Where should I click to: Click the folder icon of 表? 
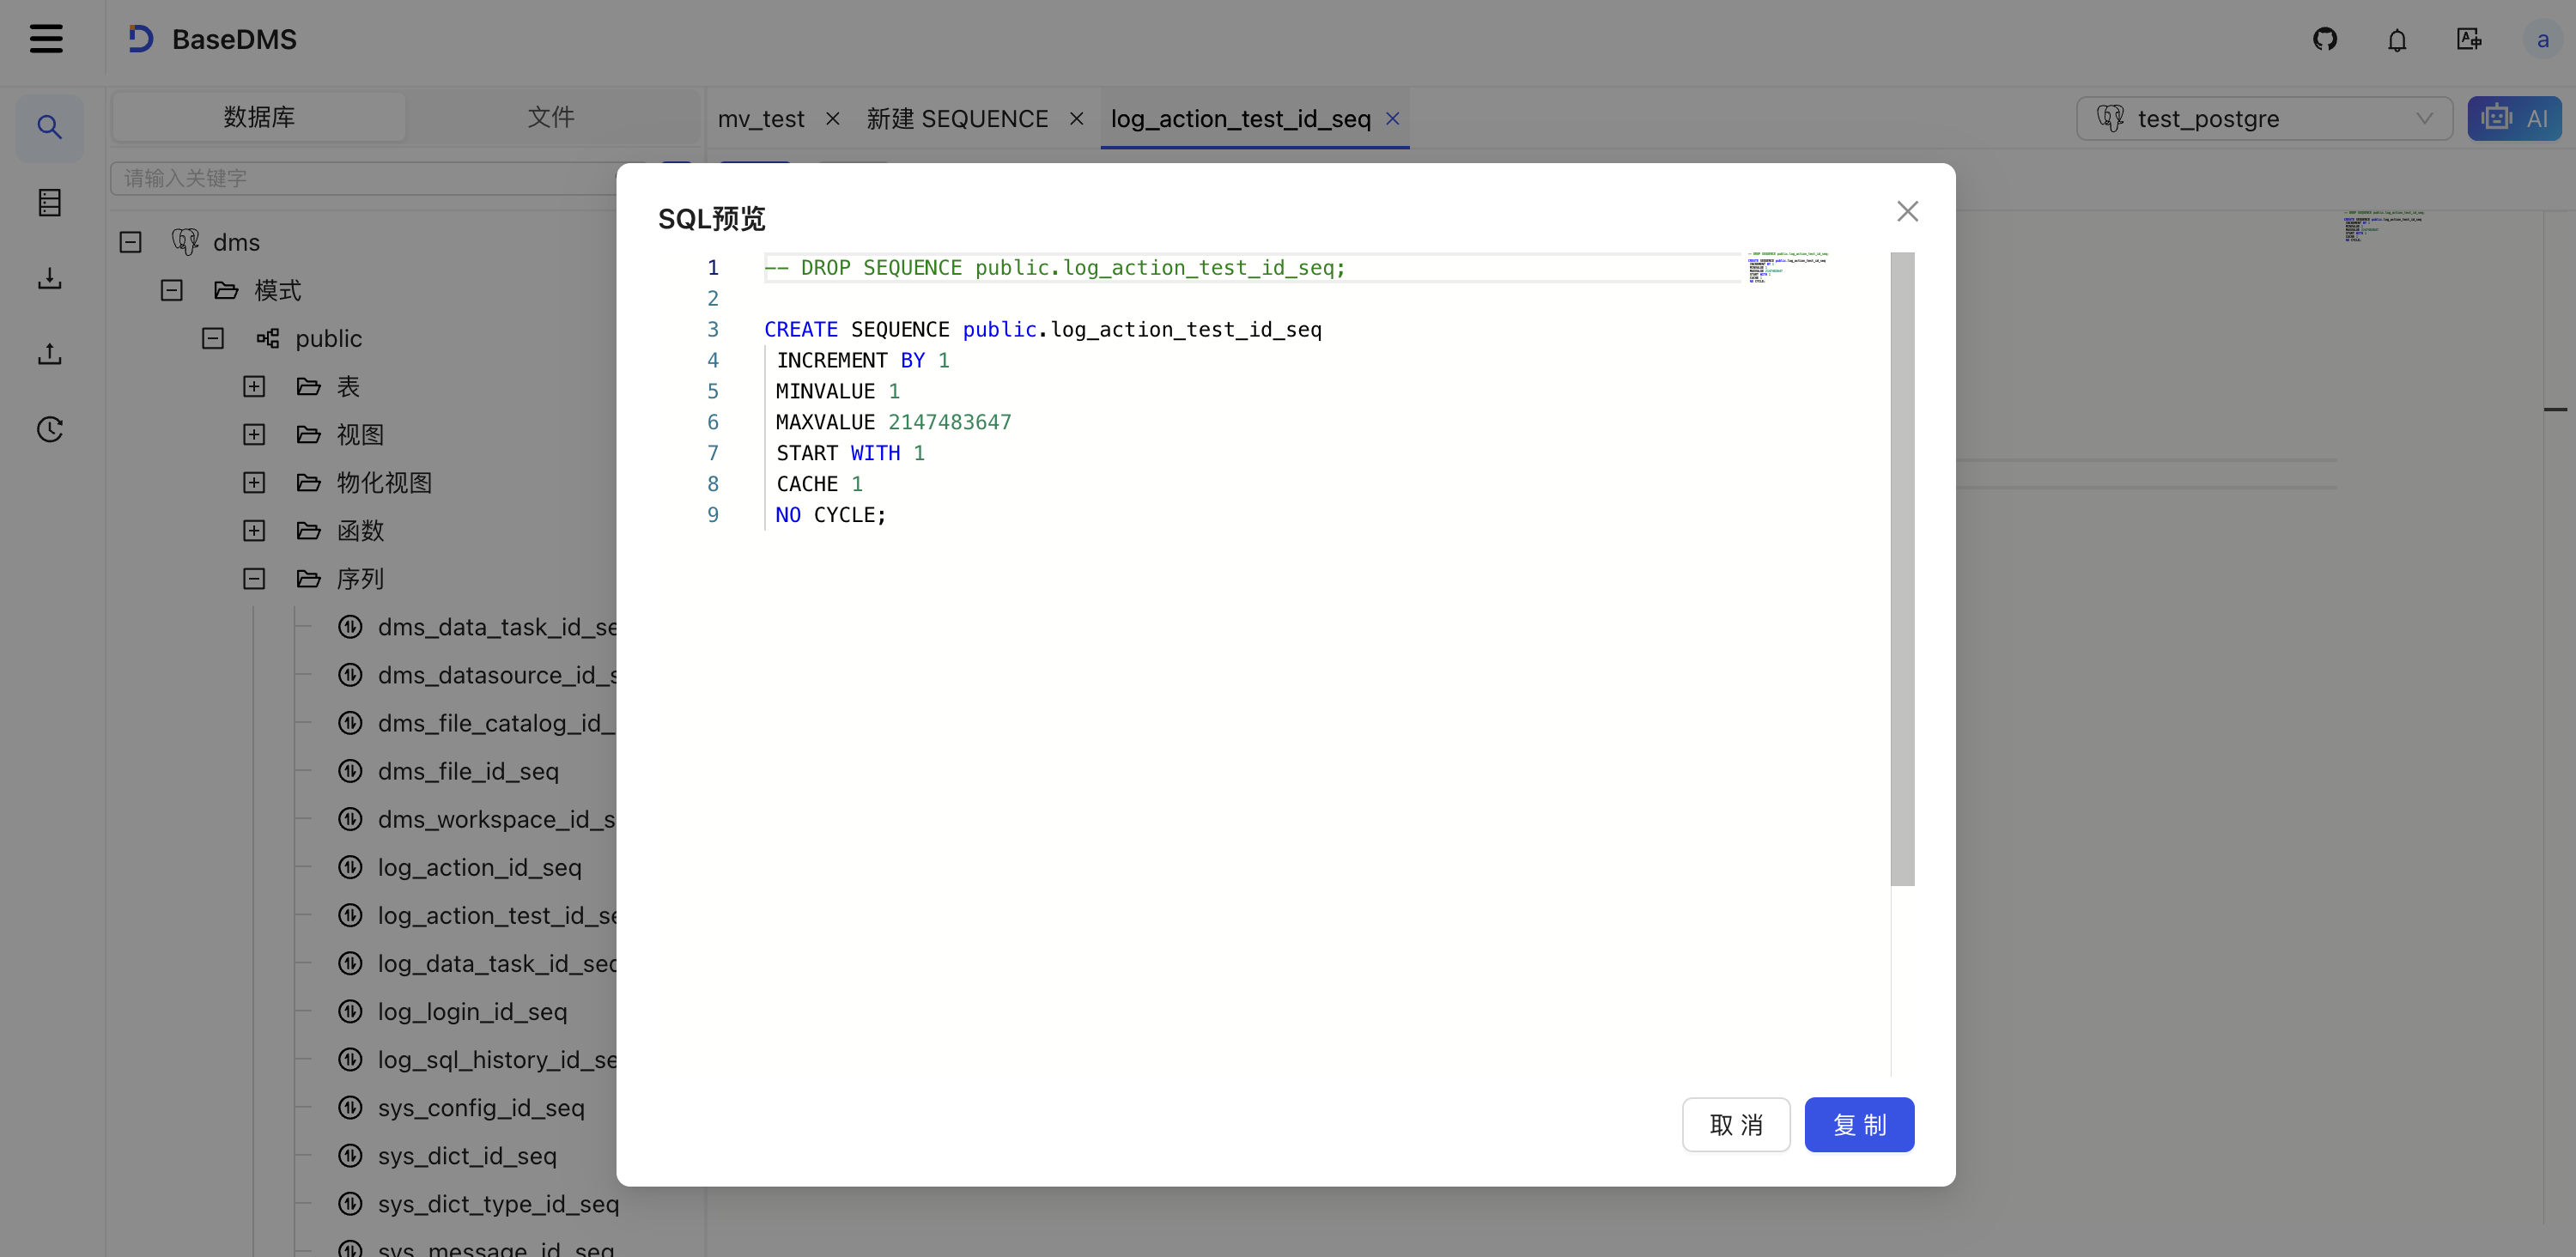point(309,386)
